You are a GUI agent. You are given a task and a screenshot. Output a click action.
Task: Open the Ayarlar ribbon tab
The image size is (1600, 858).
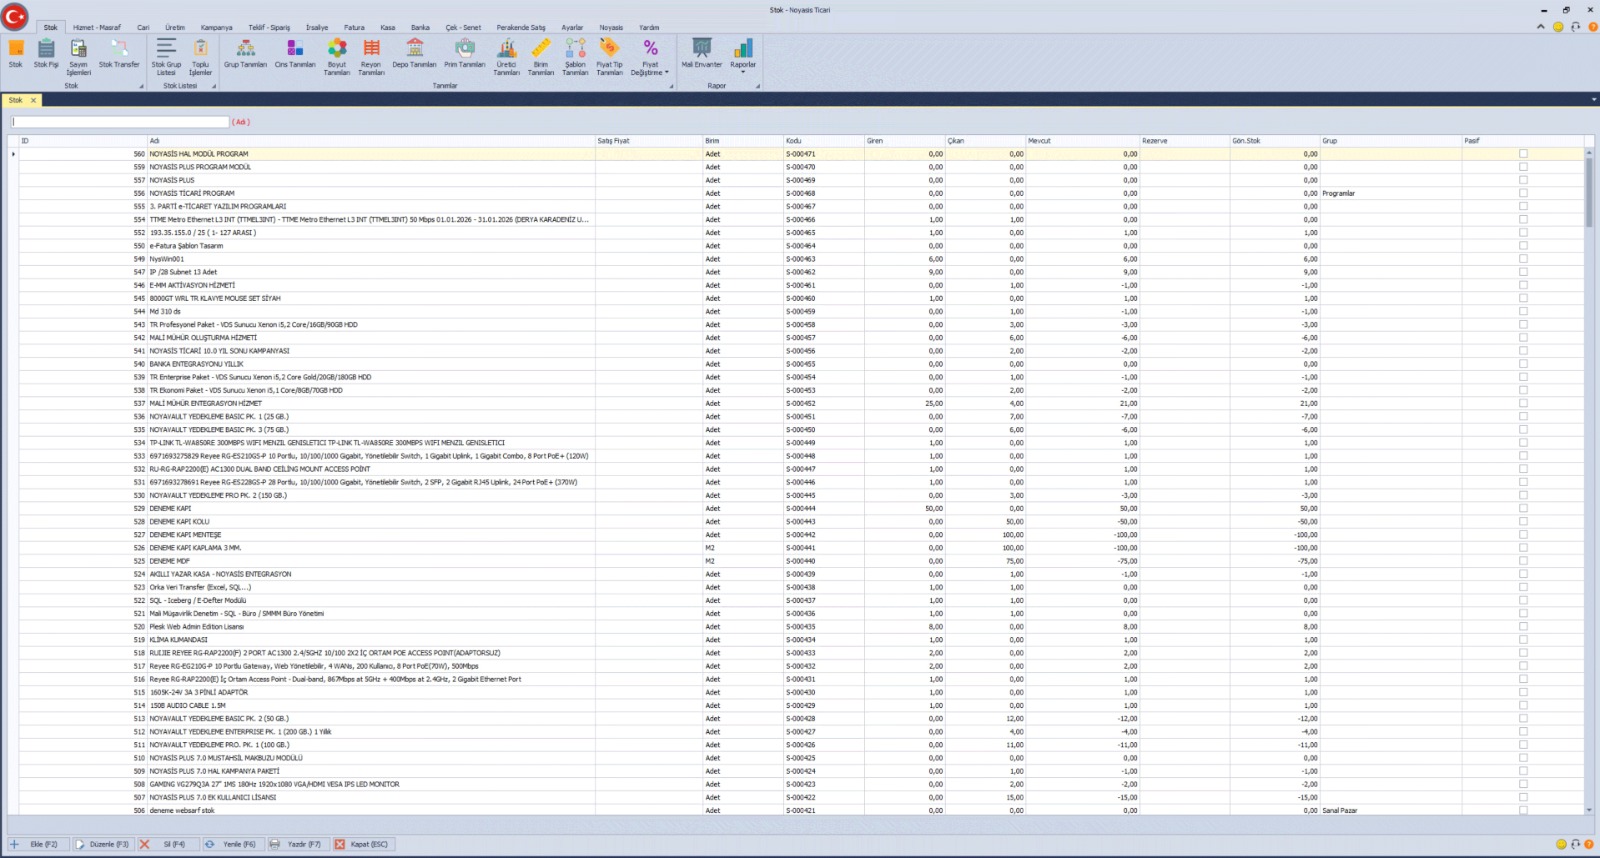(572, 28)
